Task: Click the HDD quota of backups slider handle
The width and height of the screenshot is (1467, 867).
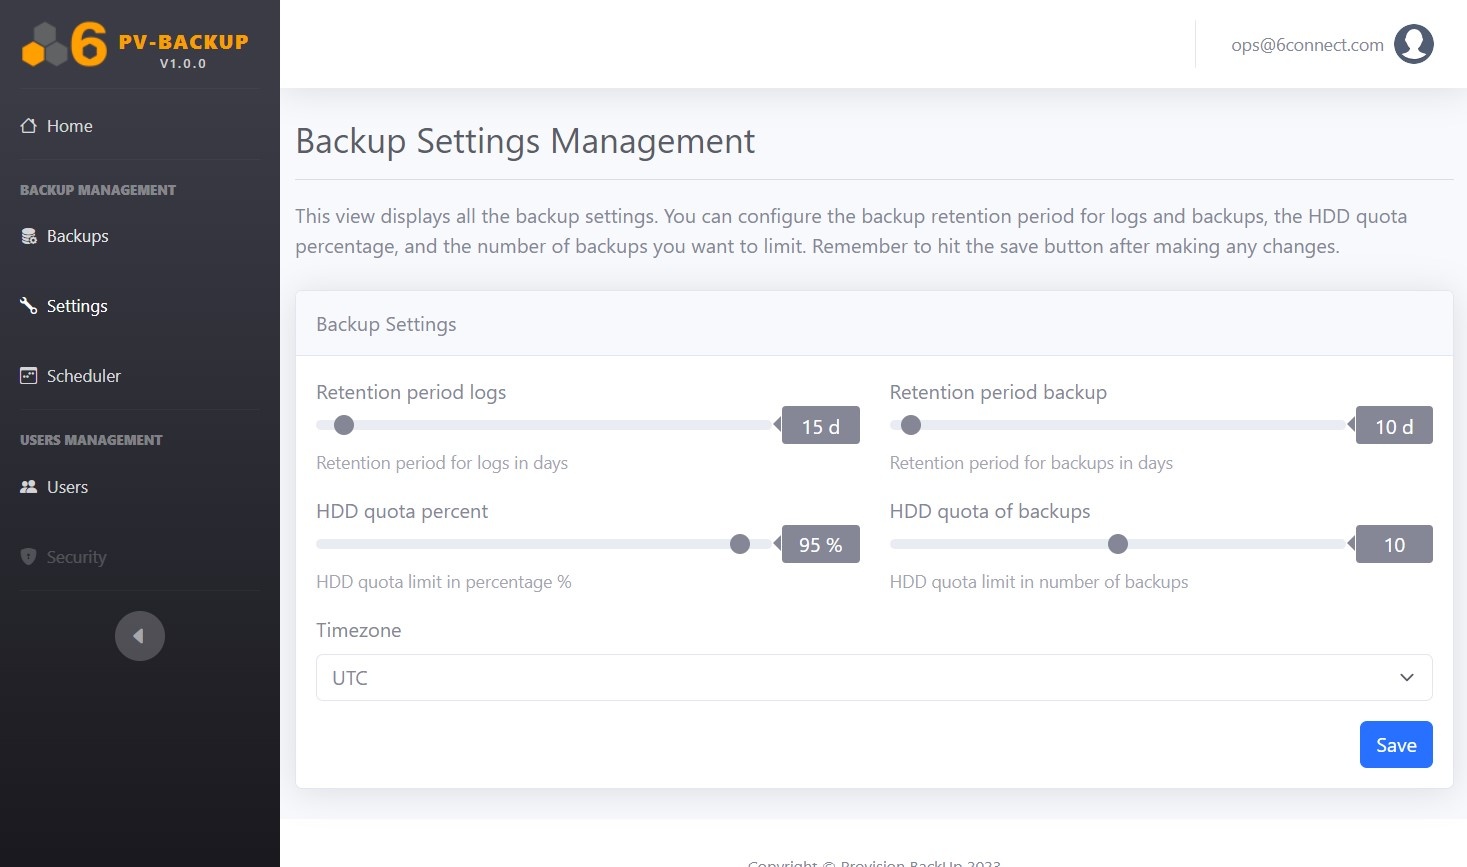Action: pyautogui.click(x=1118, y=544)
